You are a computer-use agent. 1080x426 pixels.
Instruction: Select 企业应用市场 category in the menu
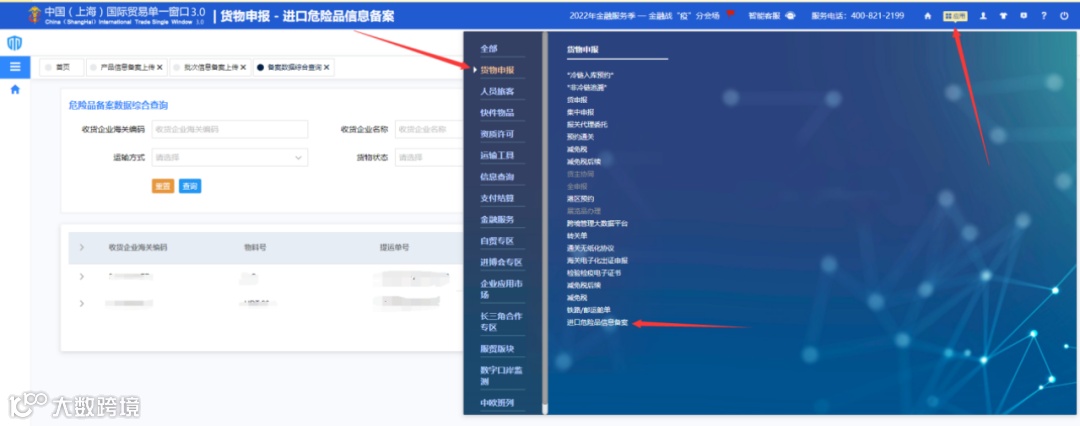tap(502, 289)
